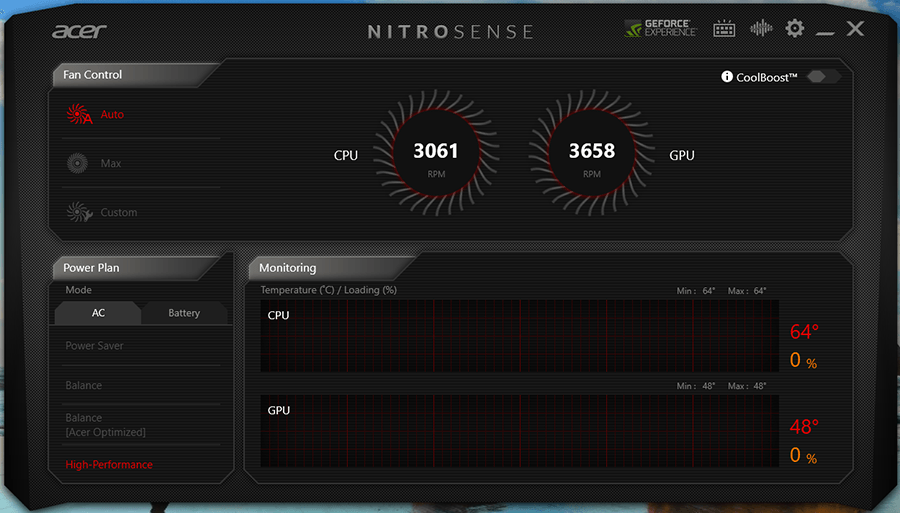Click the CPU fan RPM gauge
Screen dimensions: 900x513
click(x=436, y=153)
